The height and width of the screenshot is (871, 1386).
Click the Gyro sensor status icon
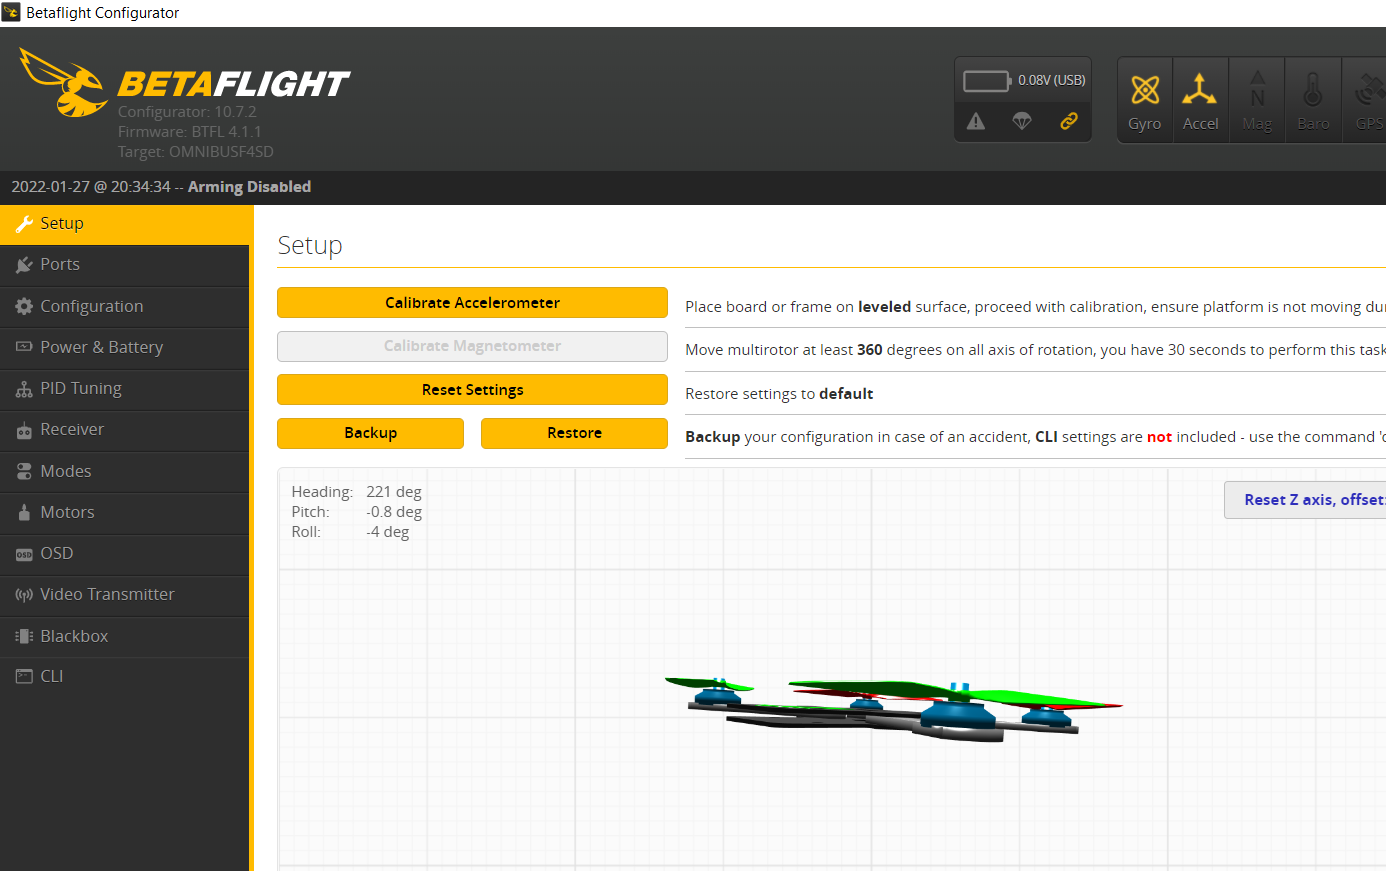coord(1145,100)
